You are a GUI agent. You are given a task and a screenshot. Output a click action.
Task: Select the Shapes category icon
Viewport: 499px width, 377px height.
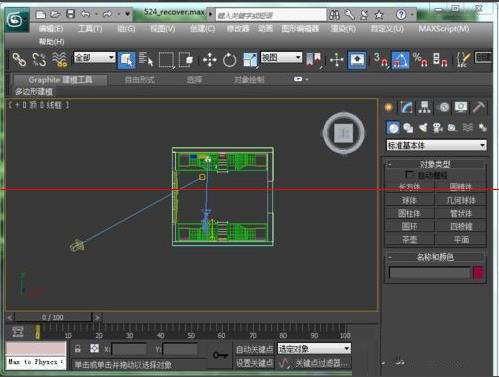click(x=408, y=128)
